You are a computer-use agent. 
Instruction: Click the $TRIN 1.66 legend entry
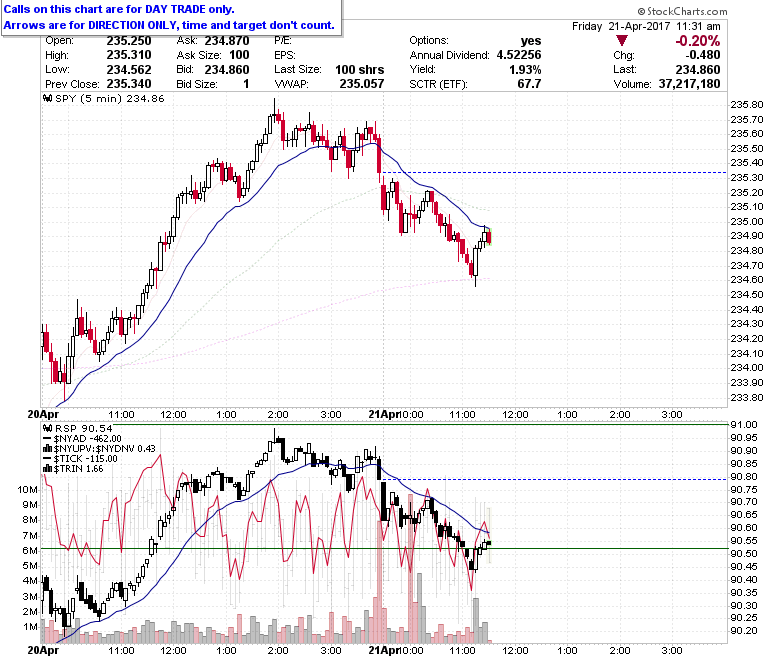[79, 469]
